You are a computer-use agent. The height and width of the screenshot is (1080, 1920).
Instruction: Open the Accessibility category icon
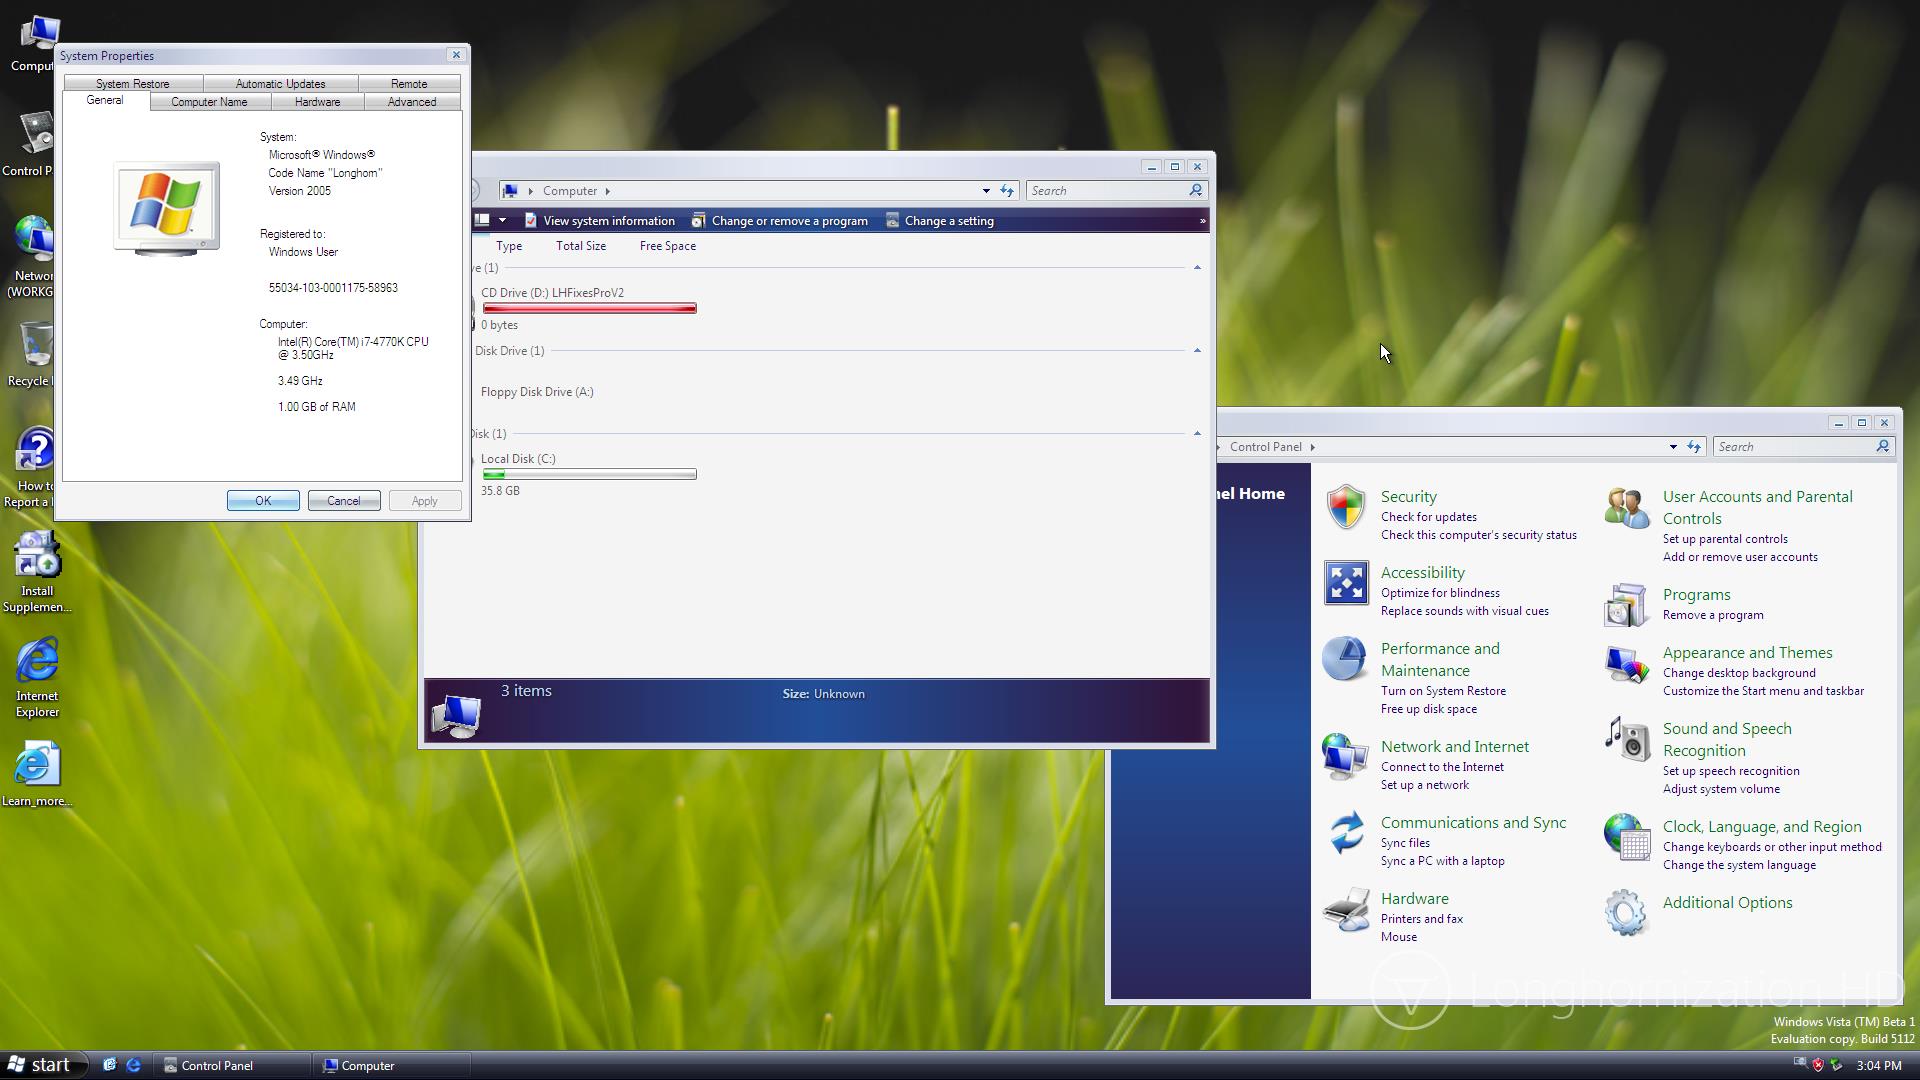(x=1345, y=583)
